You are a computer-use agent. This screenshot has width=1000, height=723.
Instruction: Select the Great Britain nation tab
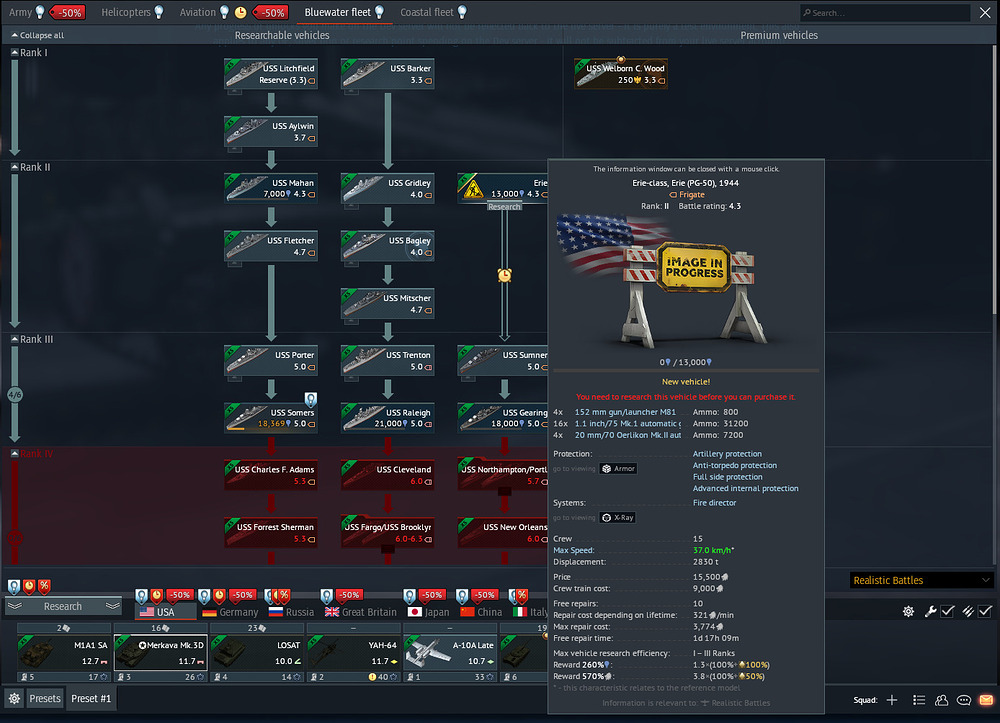(360, 612)
